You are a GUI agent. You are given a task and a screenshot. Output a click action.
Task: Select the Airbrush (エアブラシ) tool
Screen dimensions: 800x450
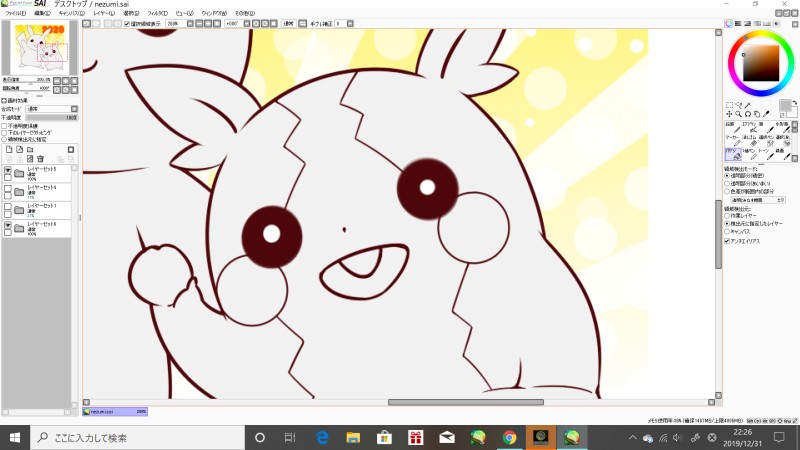pos(749,128)
